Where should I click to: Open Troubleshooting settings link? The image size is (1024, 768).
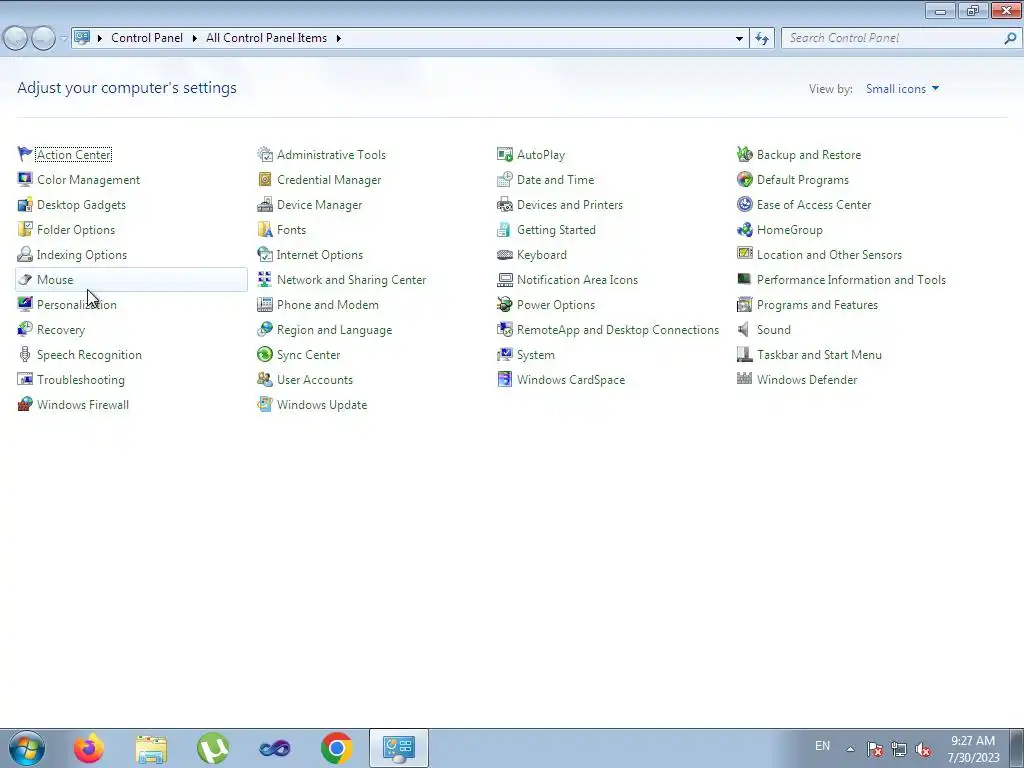click(x=81, y=380)
